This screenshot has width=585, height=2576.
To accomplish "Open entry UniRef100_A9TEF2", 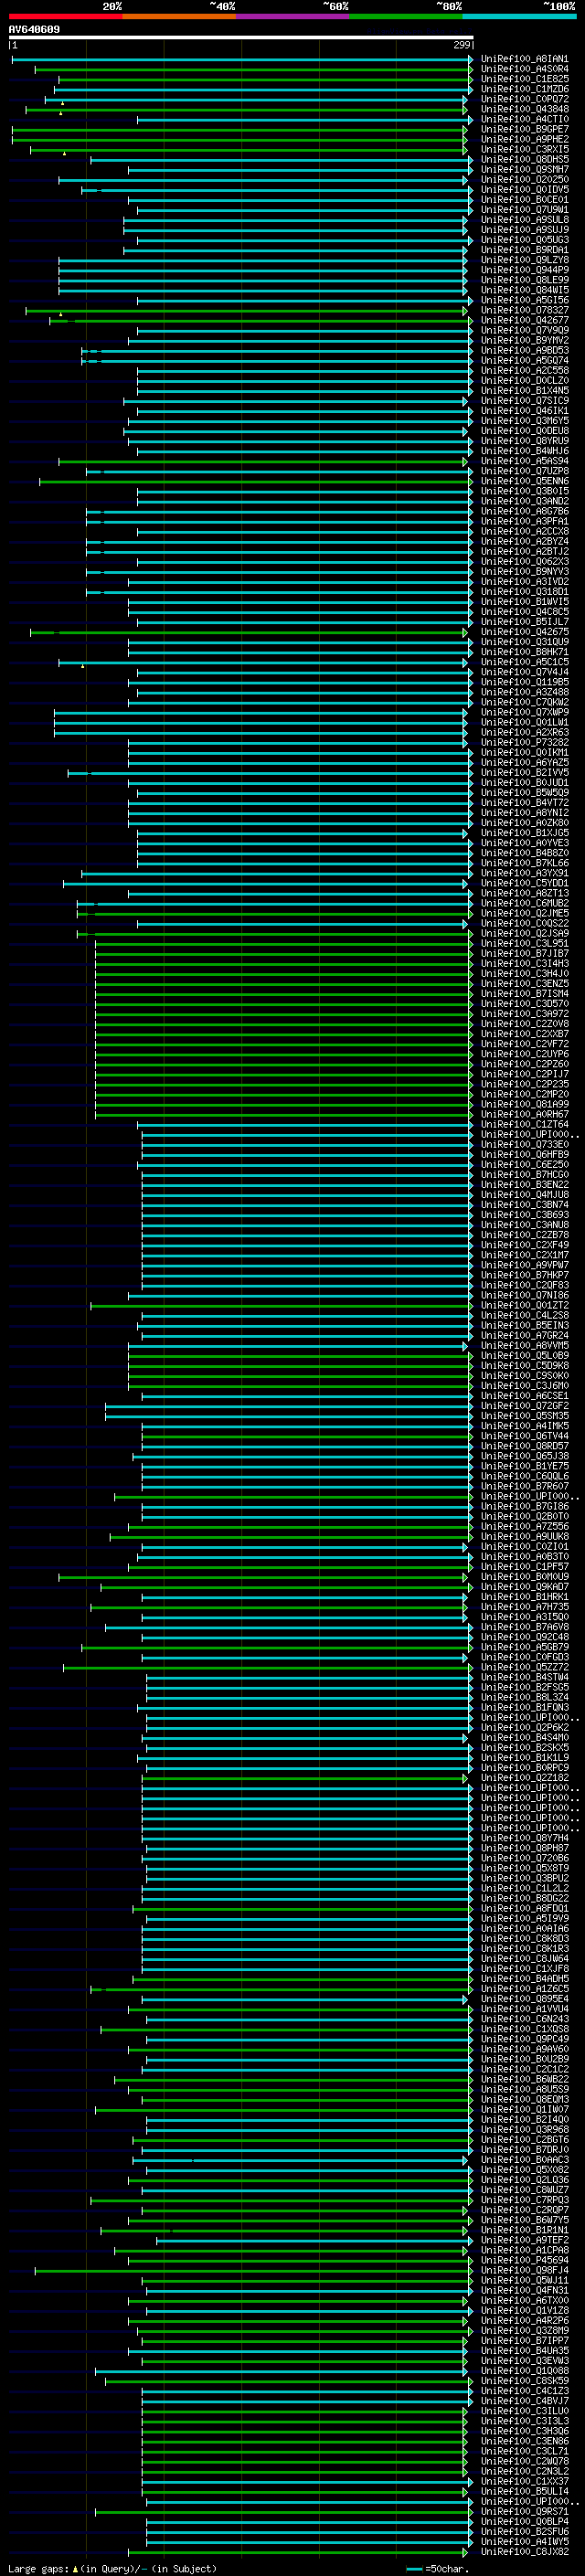I will (x=524, y=2240).
